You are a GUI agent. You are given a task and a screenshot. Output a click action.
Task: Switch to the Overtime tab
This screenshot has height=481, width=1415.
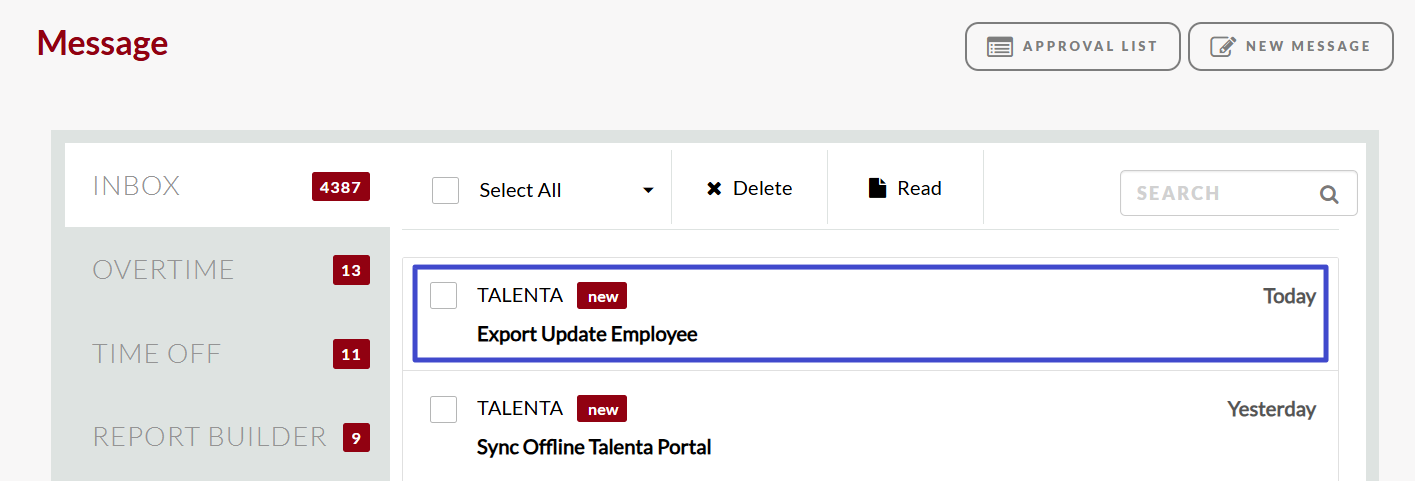coord(163,270)
